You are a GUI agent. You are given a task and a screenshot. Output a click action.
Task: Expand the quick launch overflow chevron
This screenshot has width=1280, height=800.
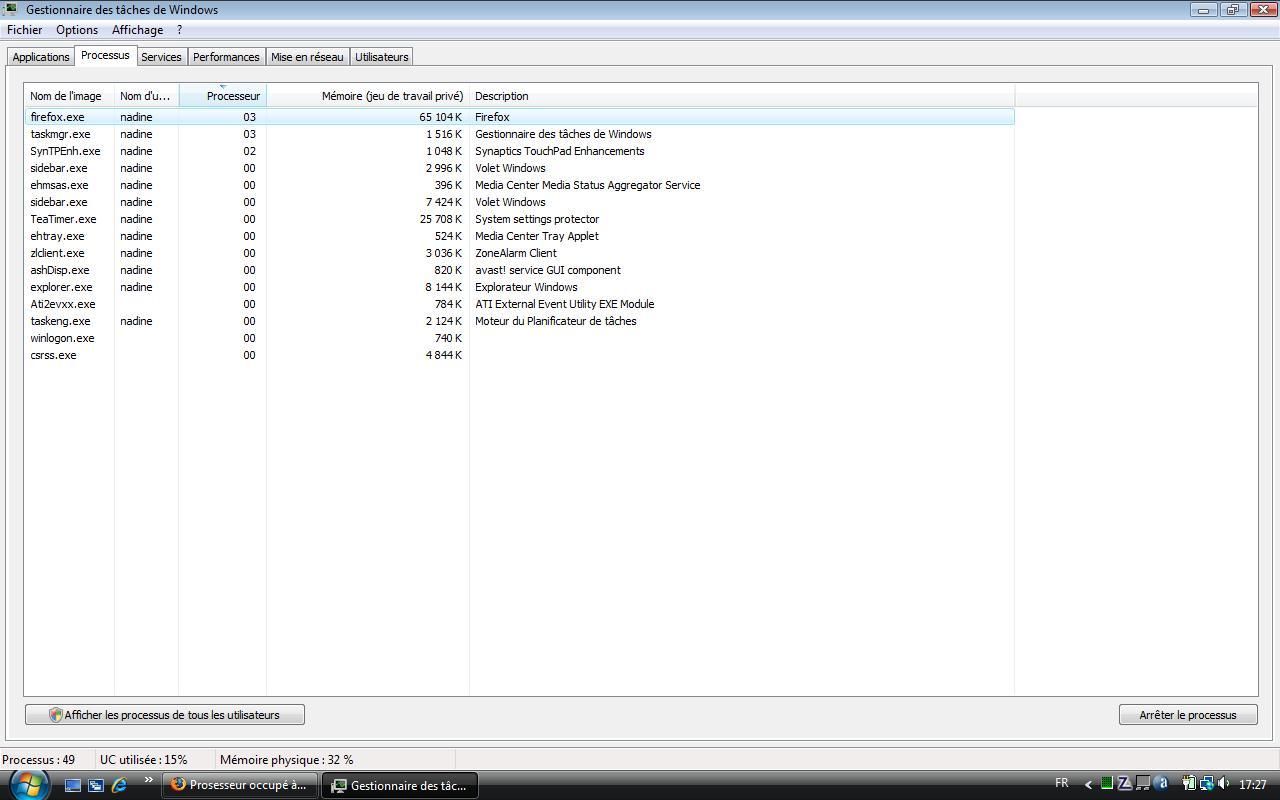click(148, 781)
